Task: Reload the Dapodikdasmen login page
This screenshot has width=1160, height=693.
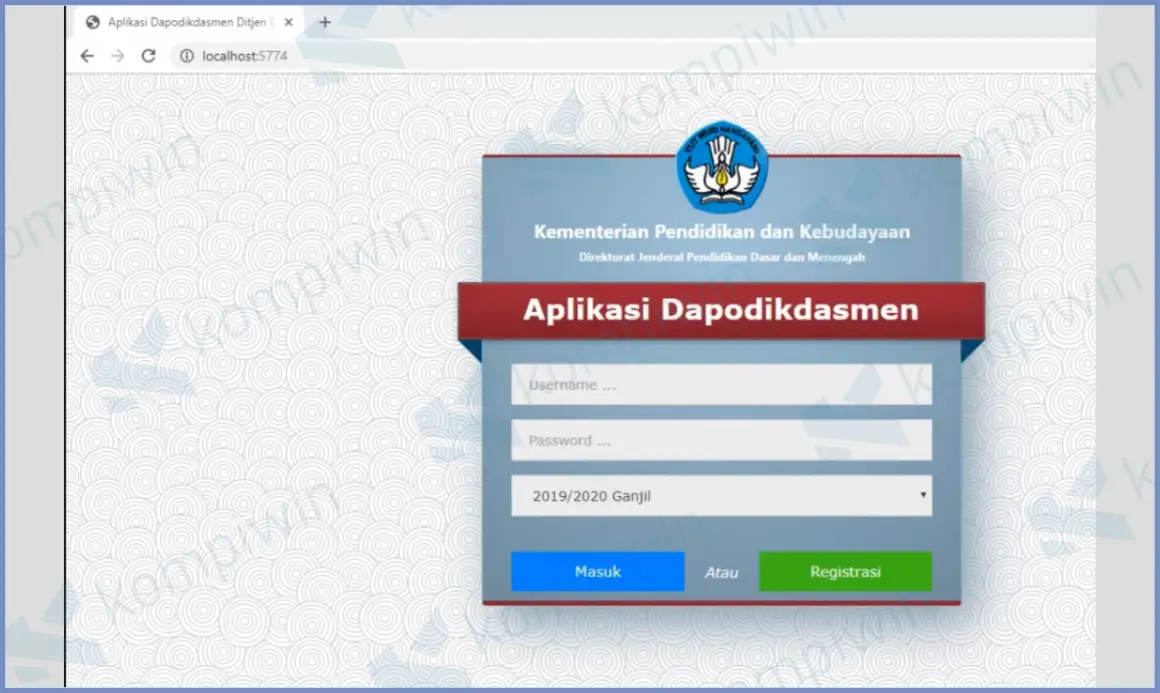Action: point(147,56)
